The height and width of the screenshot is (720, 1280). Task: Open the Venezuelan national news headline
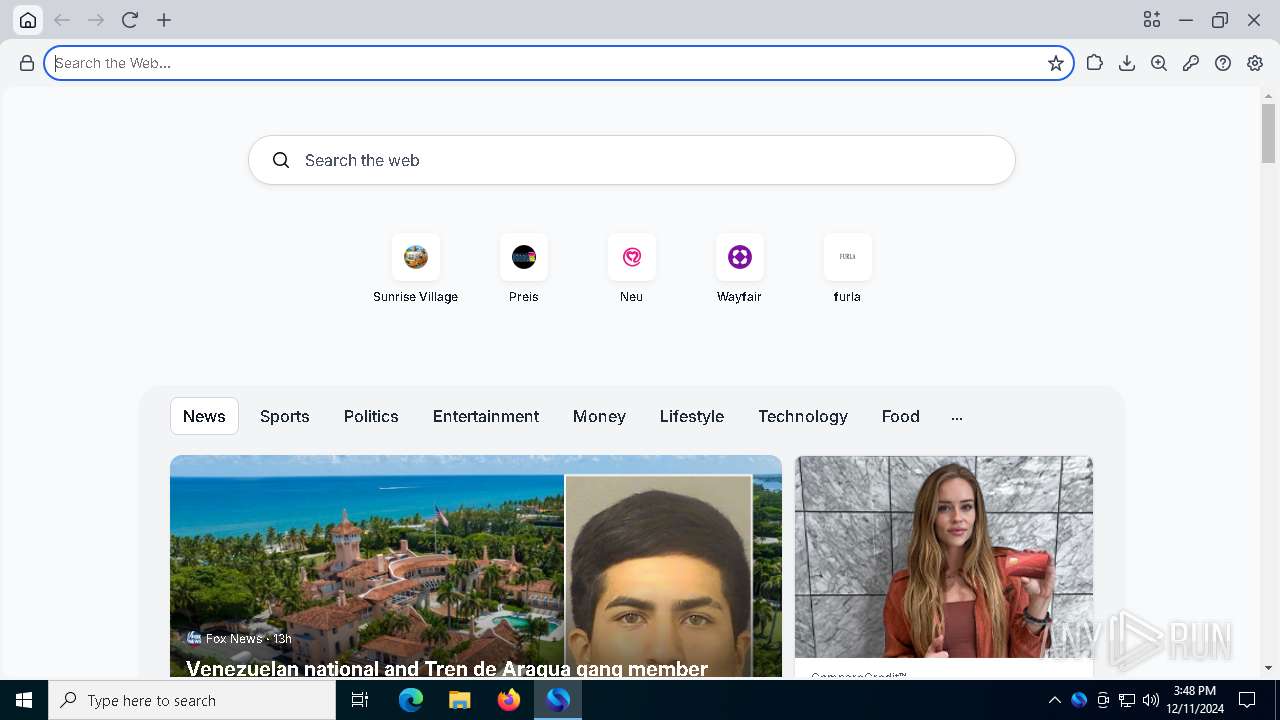coord(447,668)
